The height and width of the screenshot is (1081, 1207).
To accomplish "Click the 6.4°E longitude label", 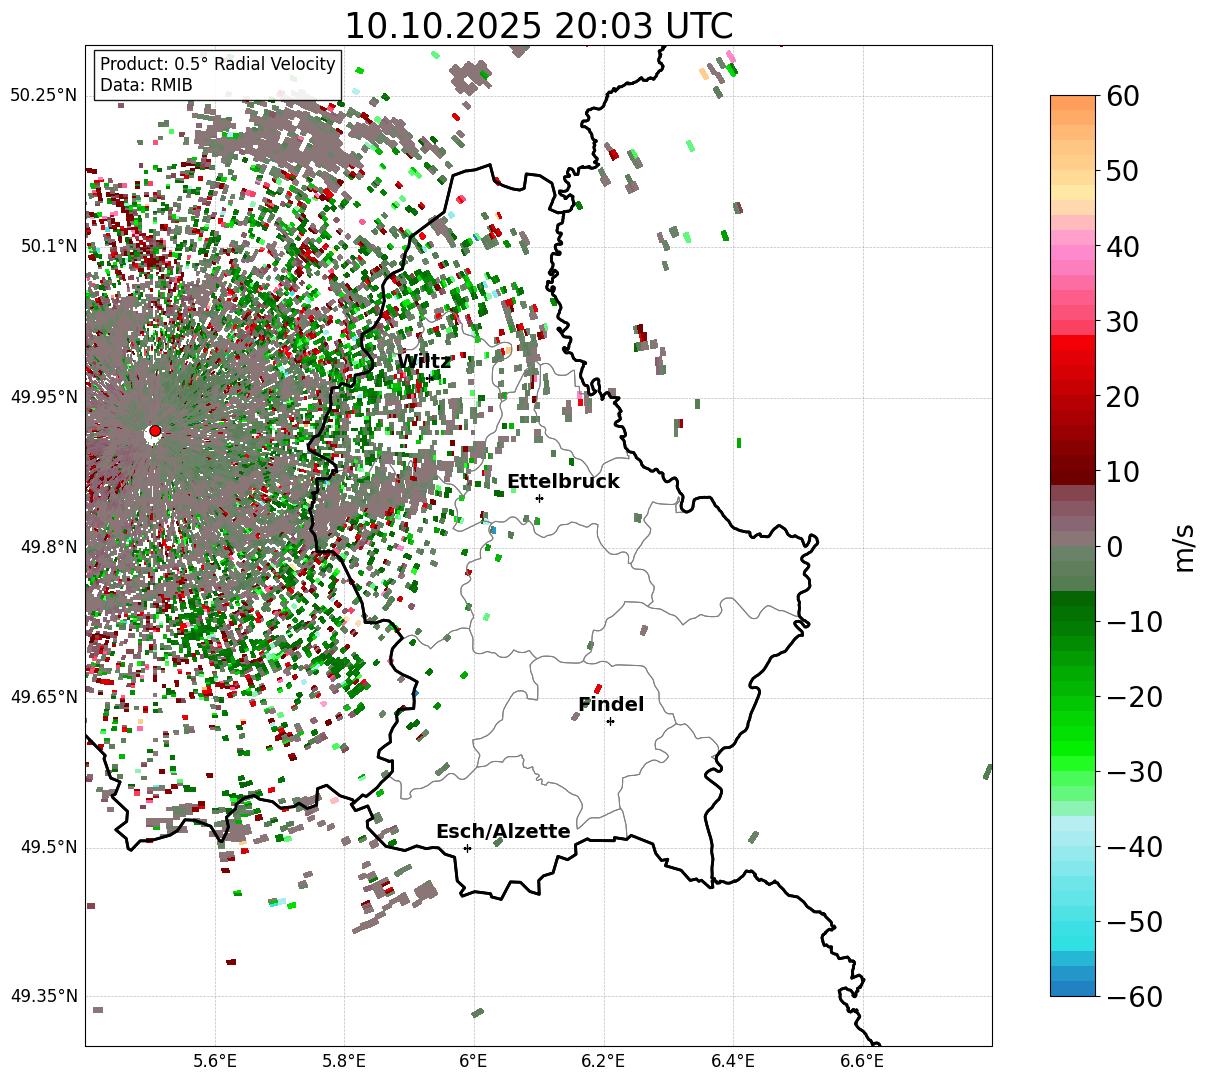I will (x=733, y=1062).
